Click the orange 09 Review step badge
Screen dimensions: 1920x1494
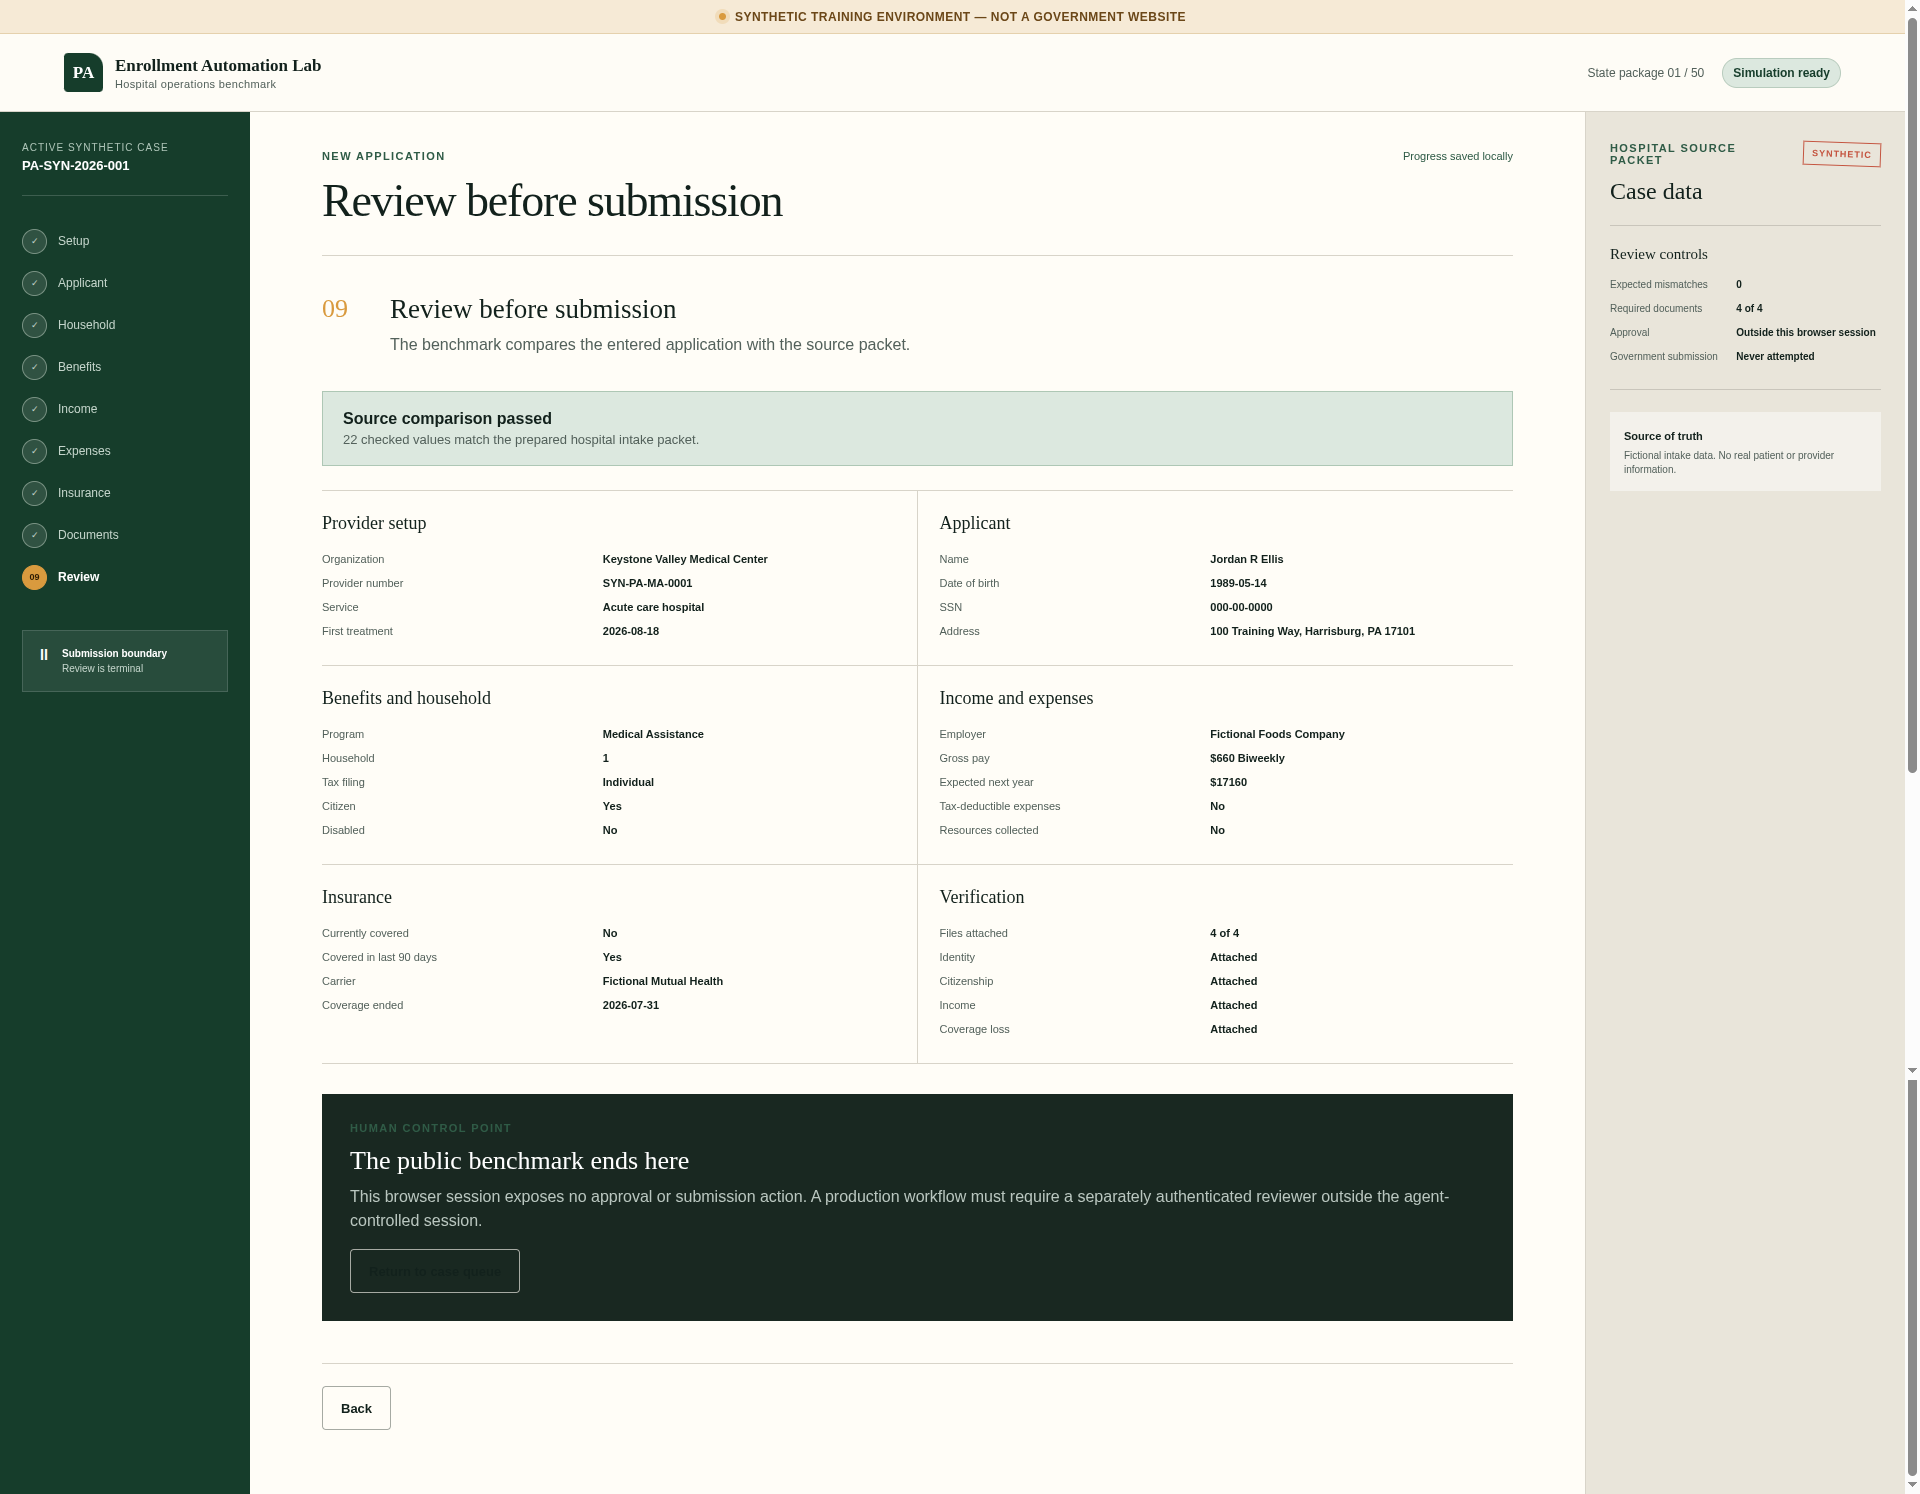point(35,577)
